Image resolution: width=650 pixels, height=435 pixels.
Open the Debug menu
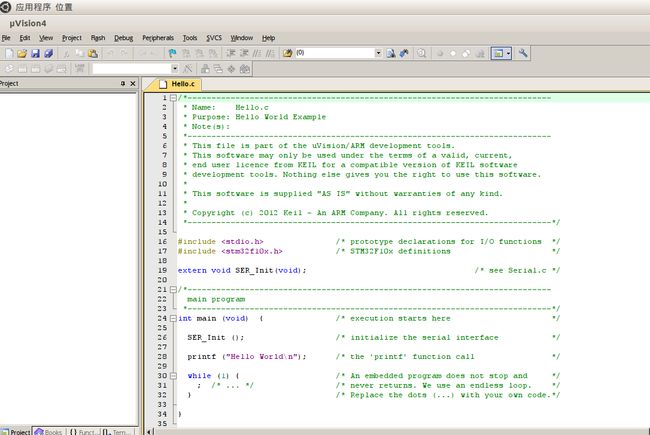124,38
